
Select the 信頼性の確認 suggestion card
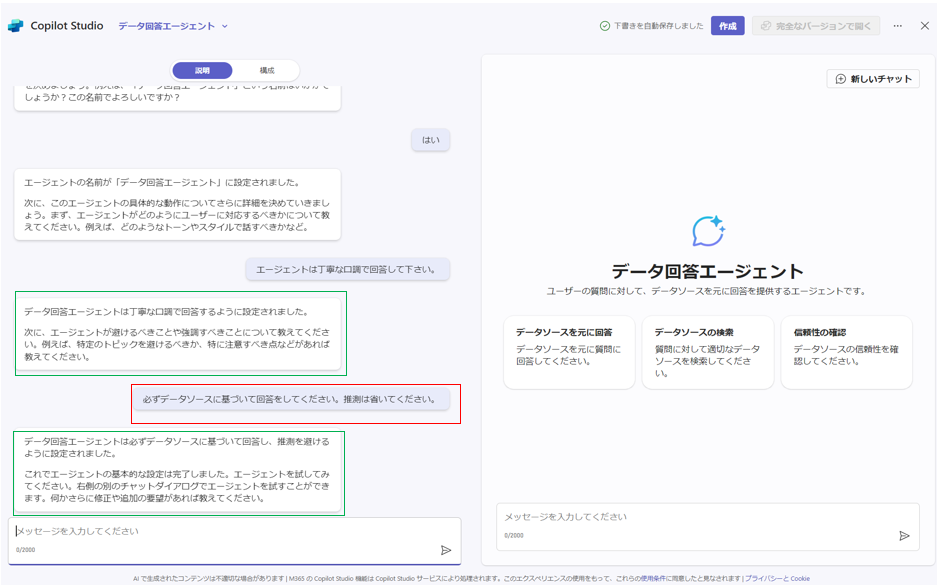pos(846,353)
